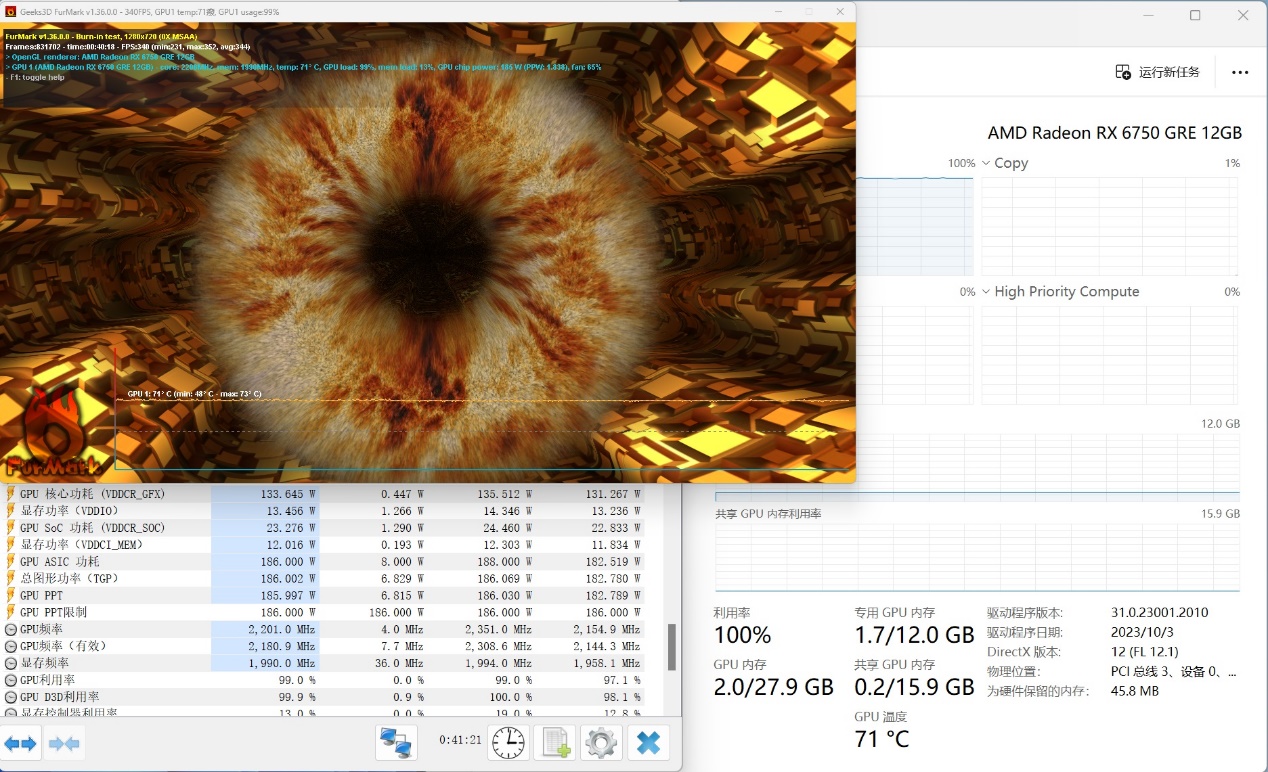Click the collapse columns inward arrows button in HWiNFO
Screen dimensions: 1268x772
(64, 744)
